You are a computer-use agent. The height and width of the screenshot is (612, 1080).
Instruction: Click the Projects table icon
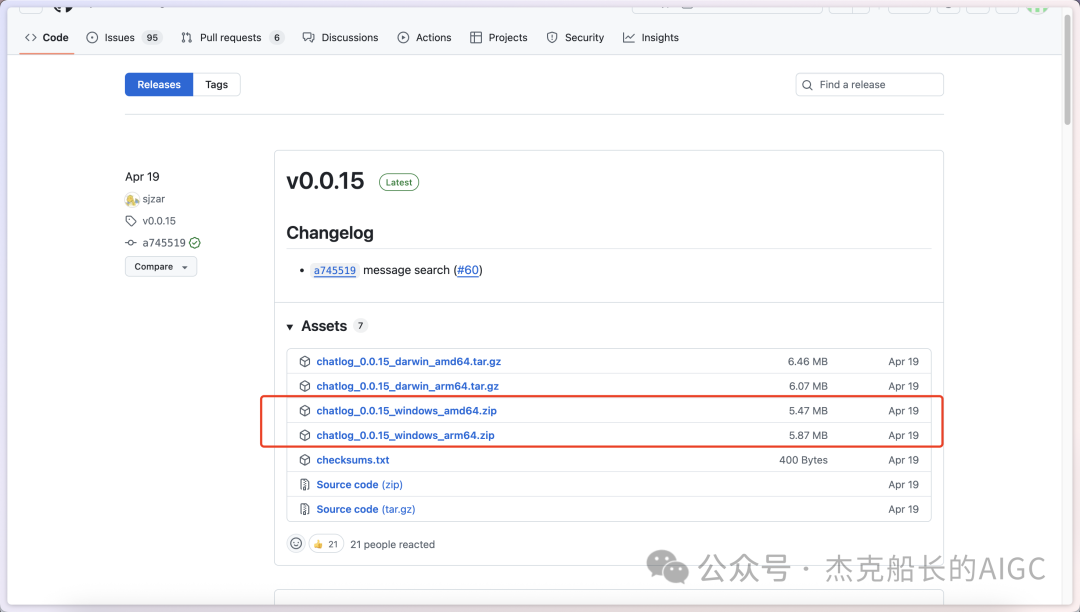point(476,38)
